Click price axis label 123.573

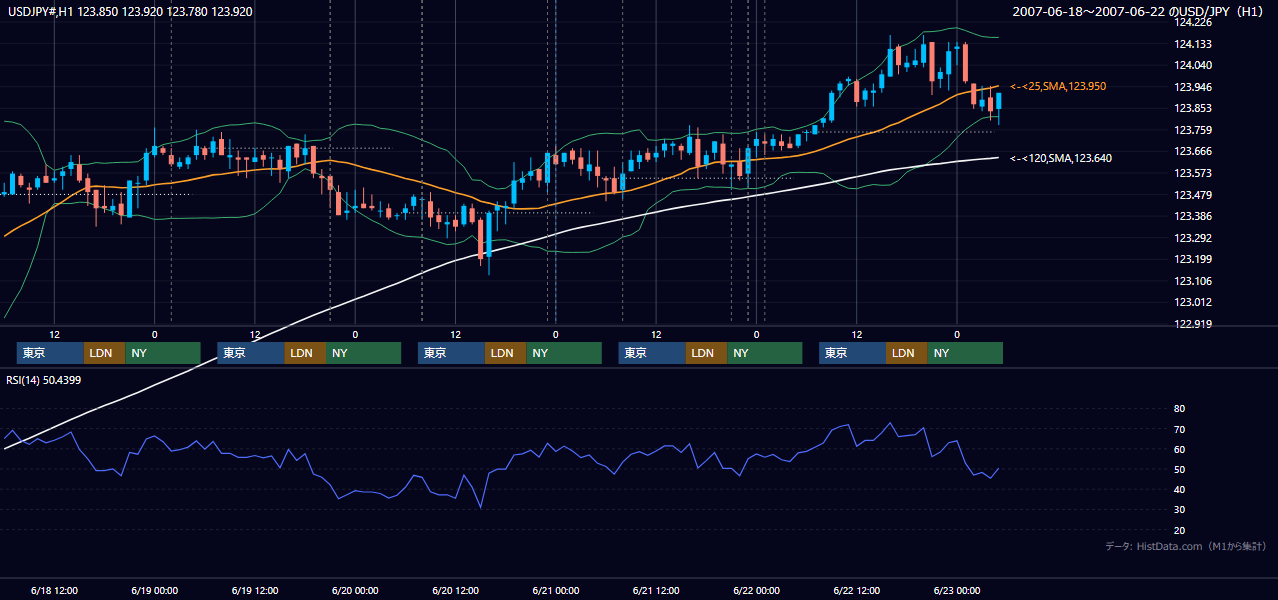coord(1193,174)
